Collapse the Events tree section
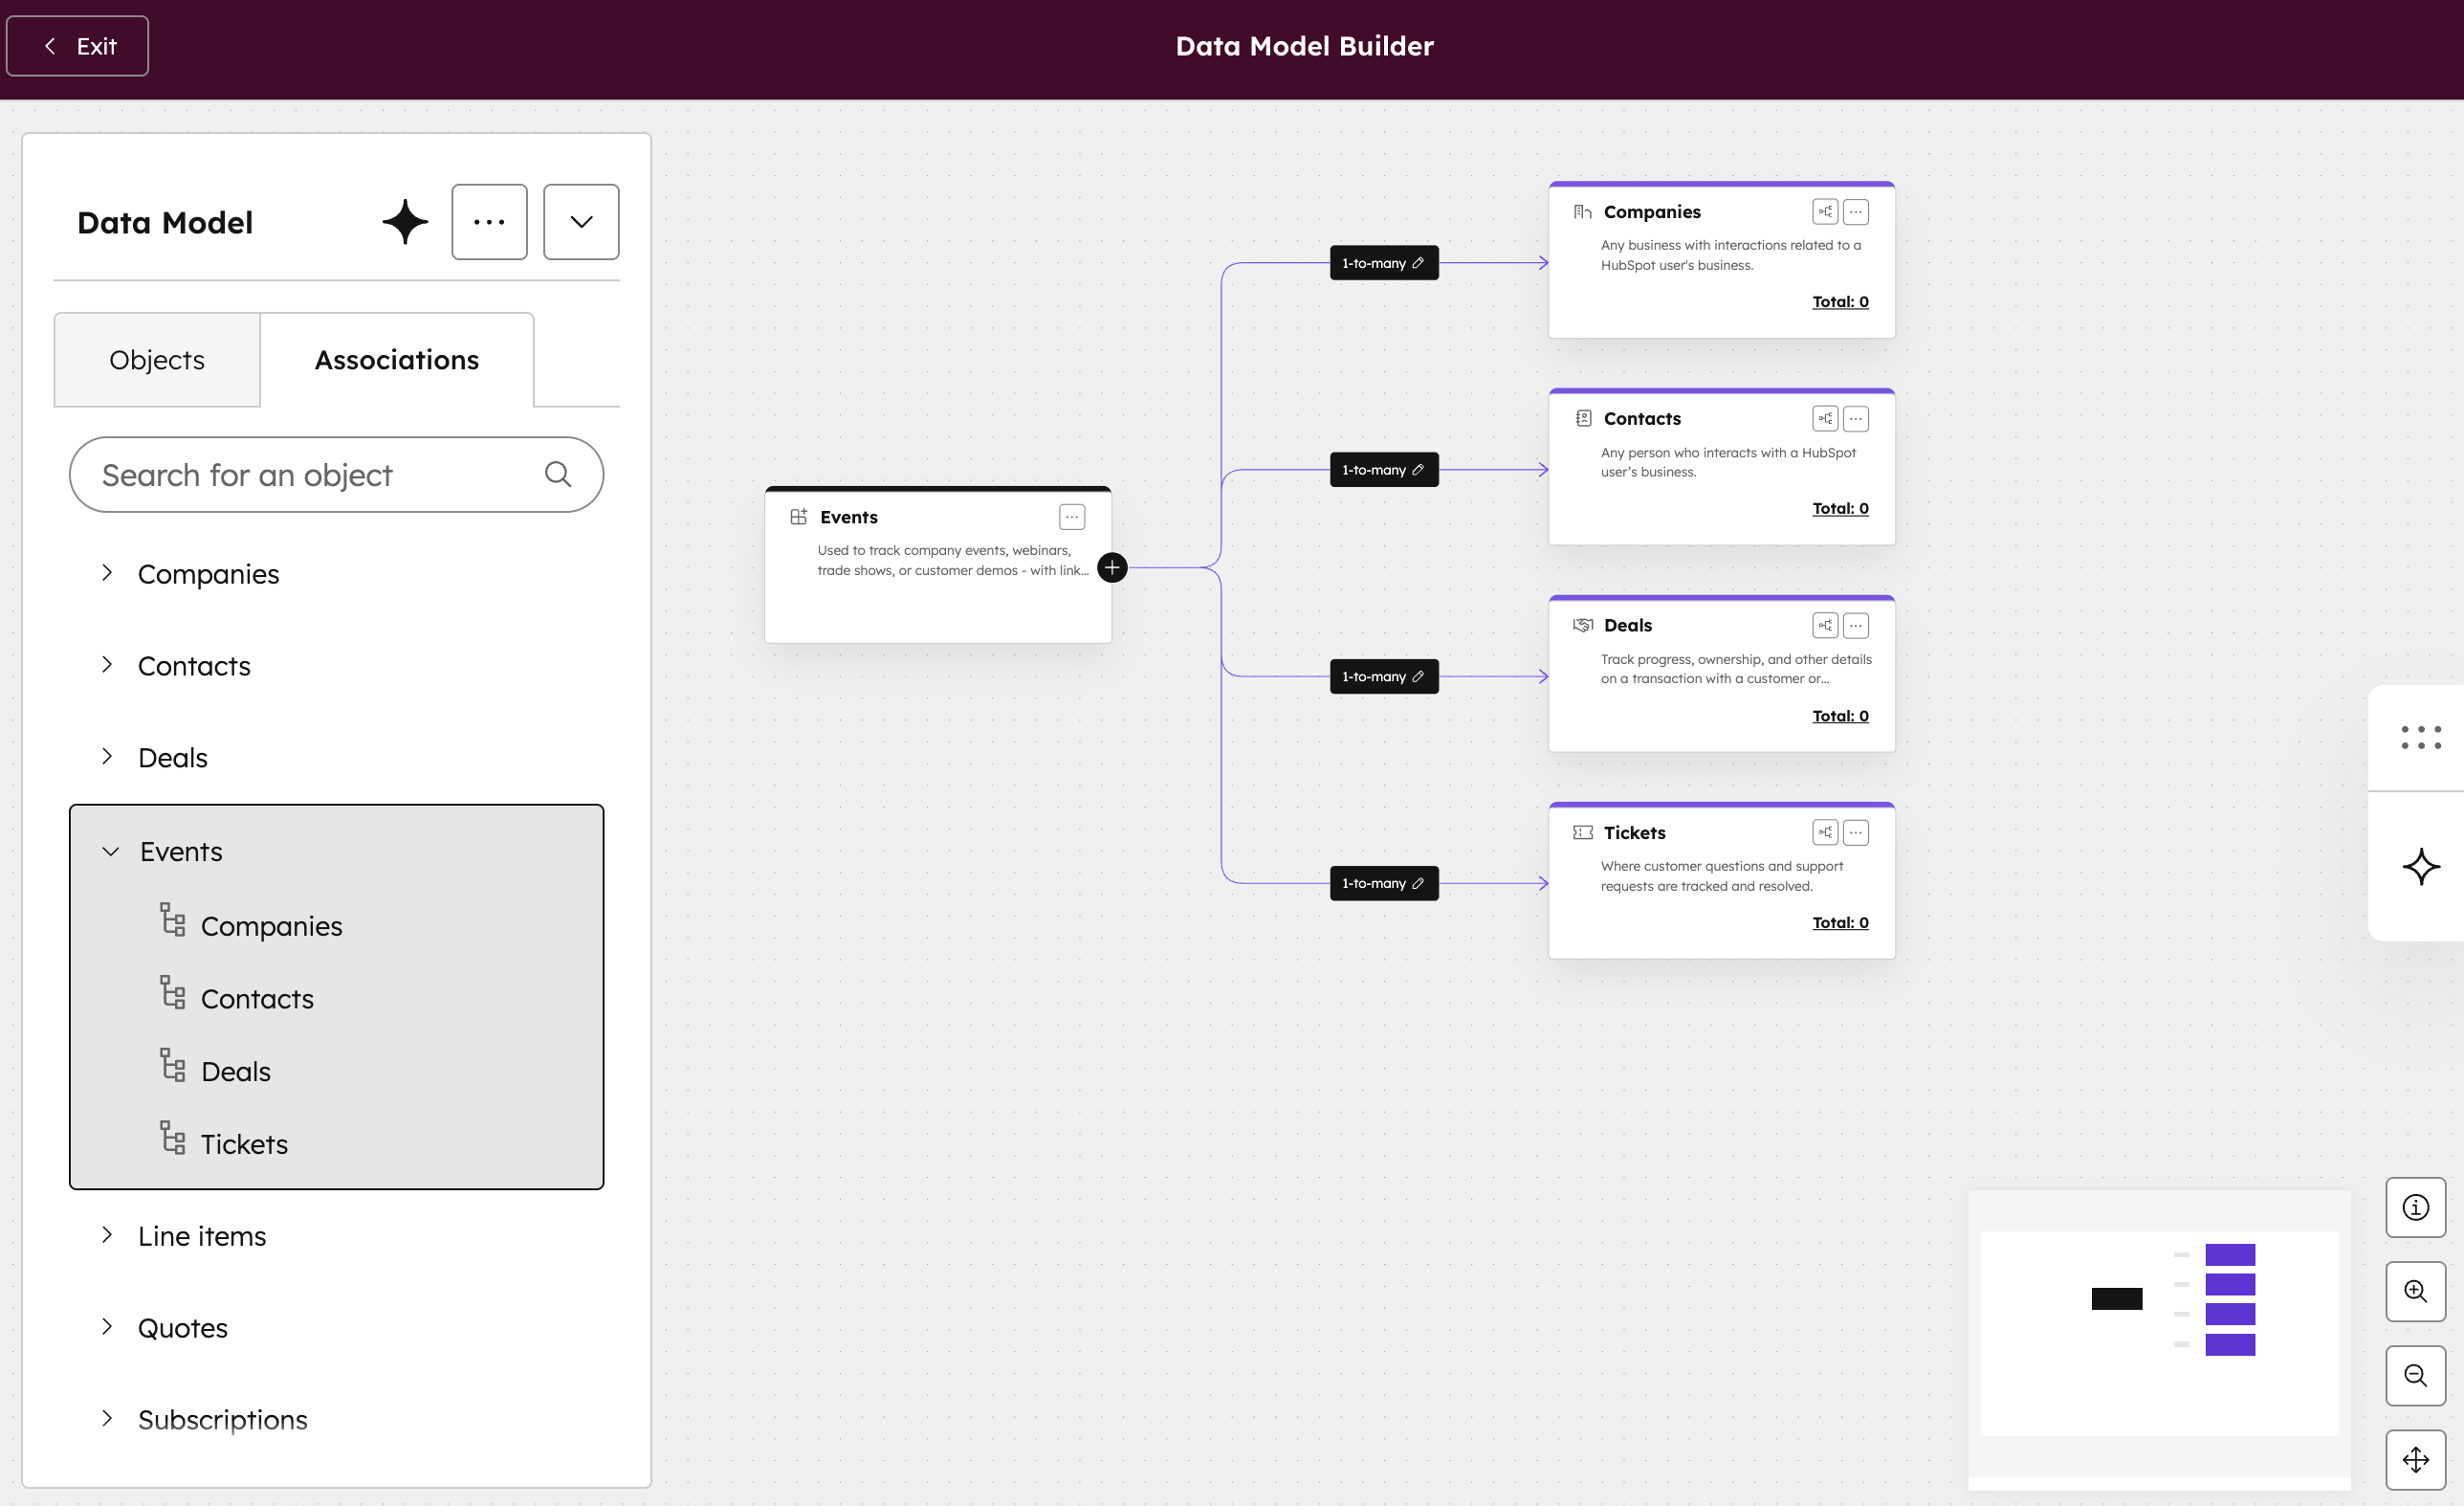 pyautogui.click(x=111, y=852)
